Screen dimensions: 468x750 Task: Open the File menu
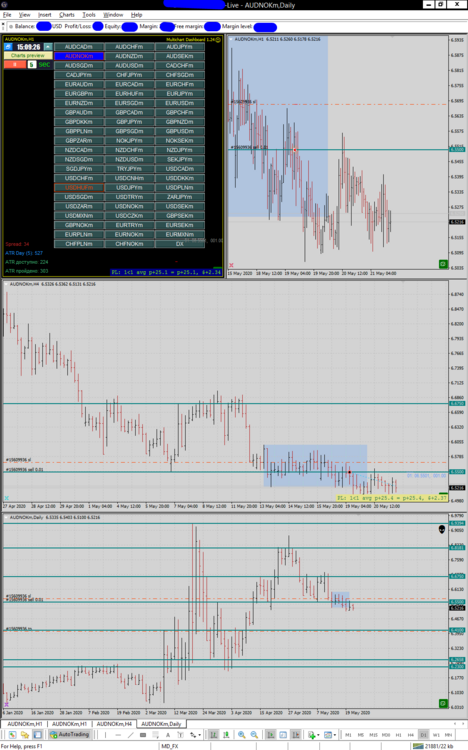(7, 15)
